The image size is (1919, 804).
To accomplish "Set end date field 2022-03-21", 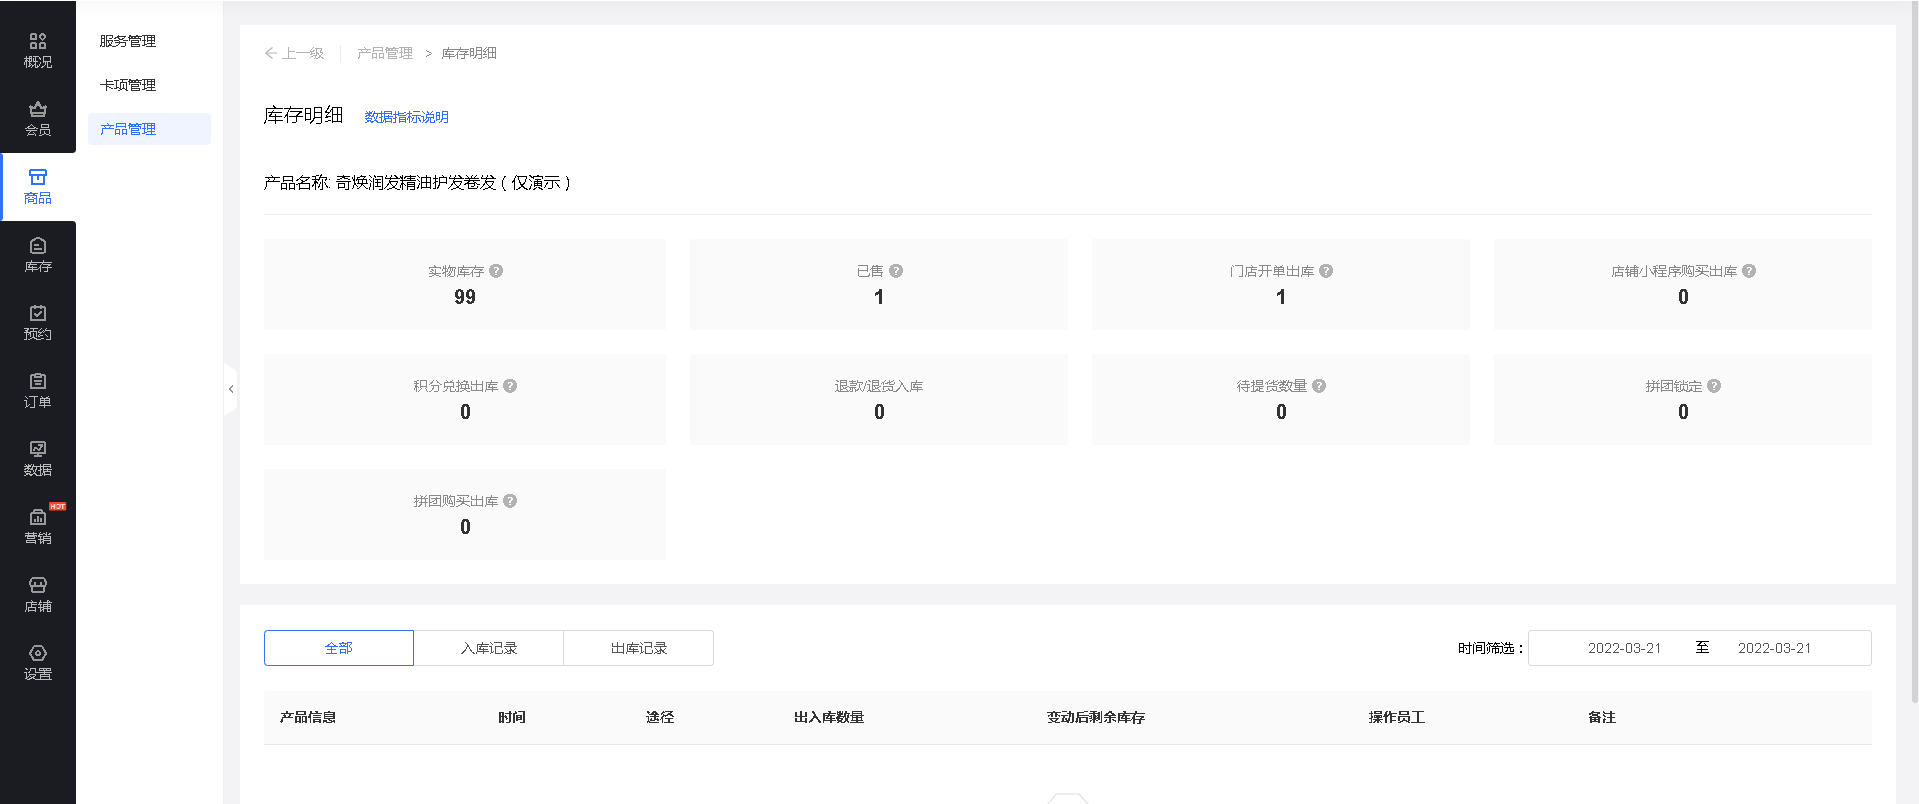I will (x=1774, y=648).
